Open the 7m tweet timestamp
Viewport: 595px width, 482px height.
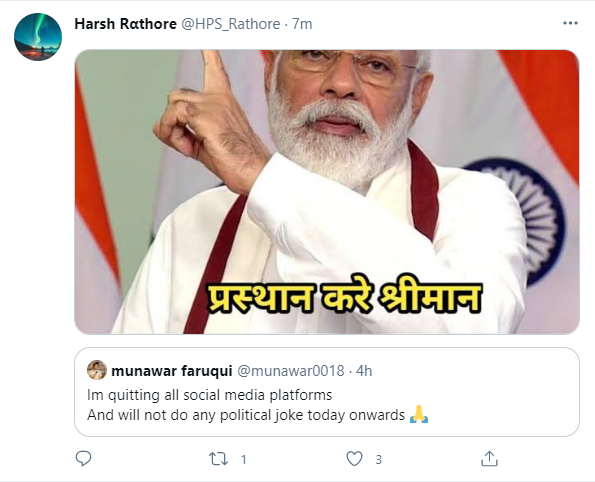pos(302,24)
